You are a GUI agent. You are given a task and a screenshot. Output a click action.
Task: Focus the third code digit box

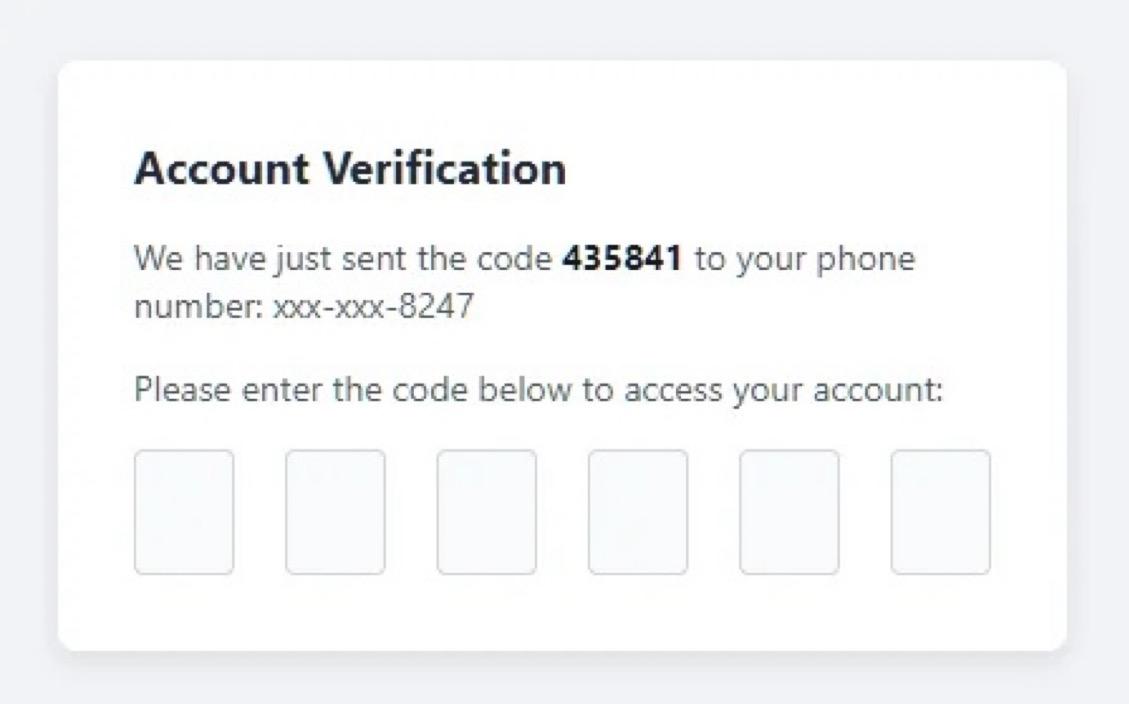click(x=486, y=512)
